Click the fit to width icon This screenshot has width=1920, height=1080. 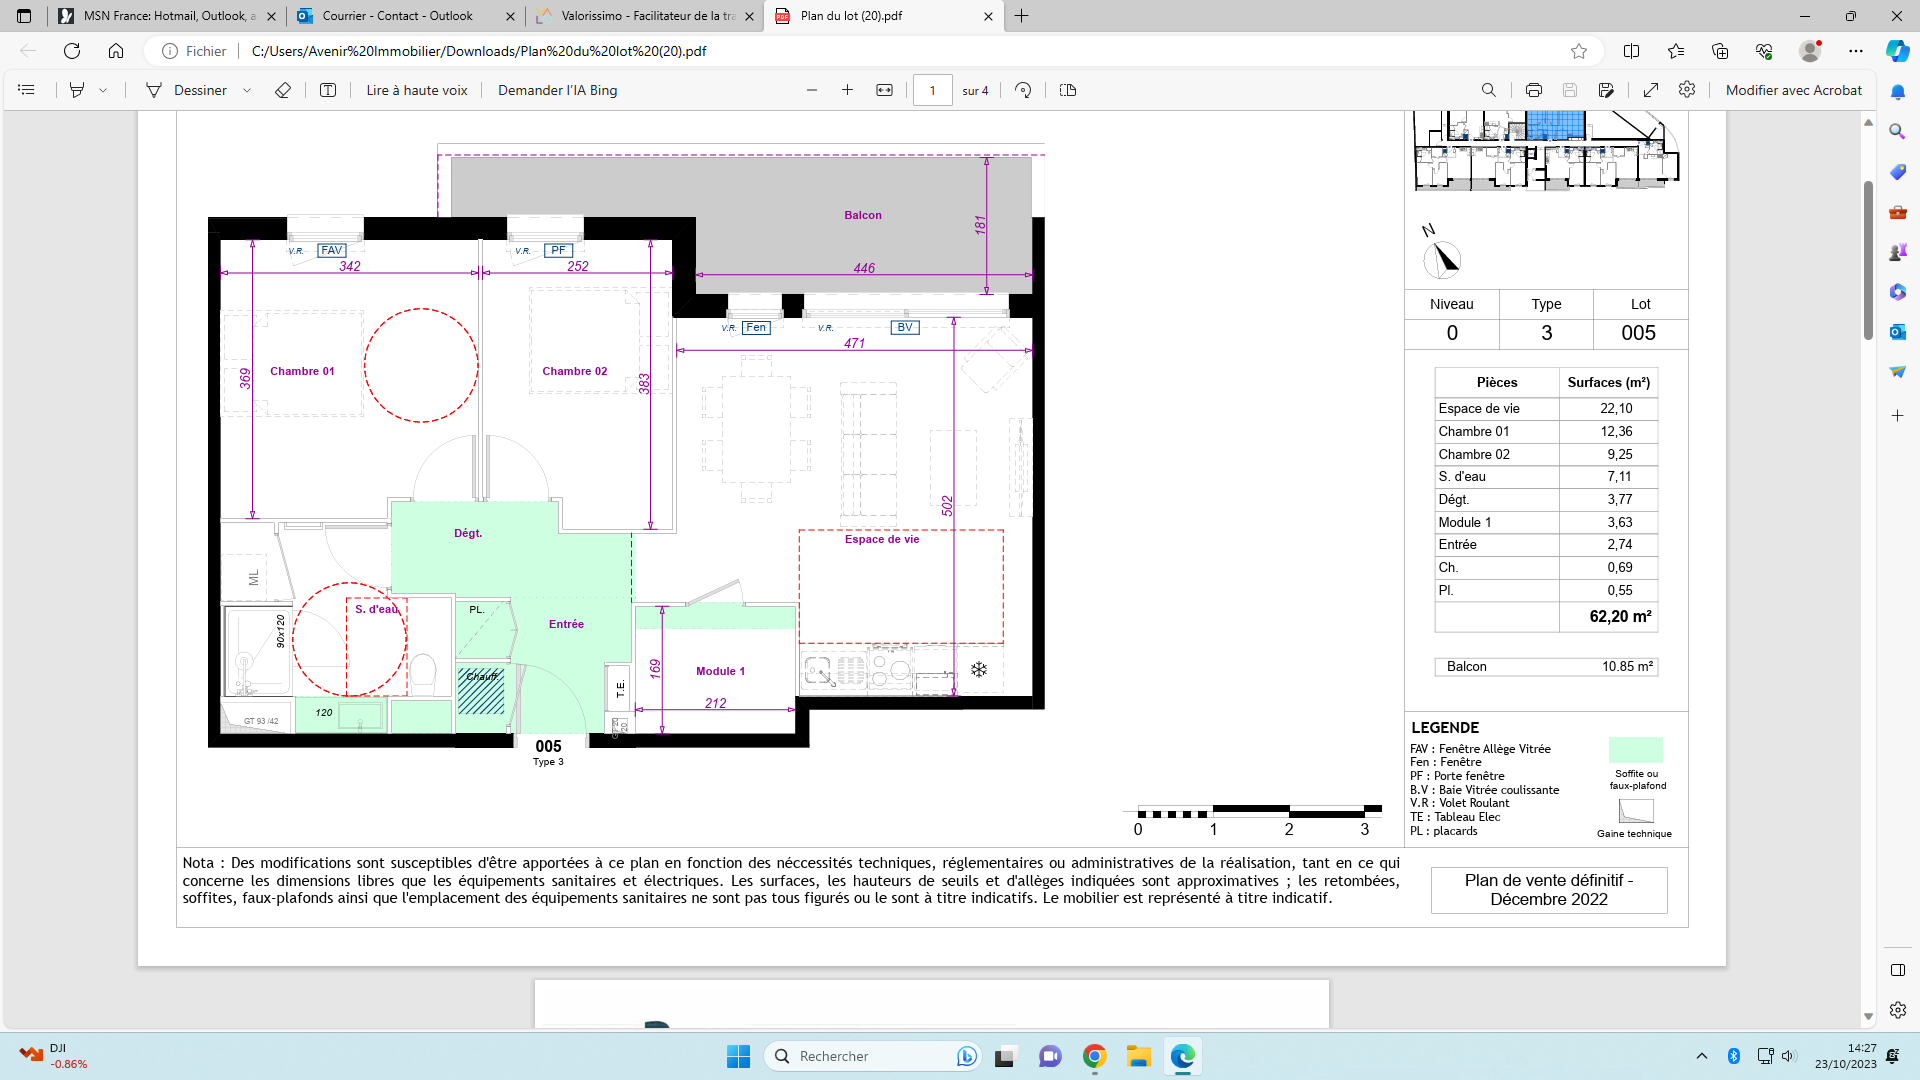[885, 90]
